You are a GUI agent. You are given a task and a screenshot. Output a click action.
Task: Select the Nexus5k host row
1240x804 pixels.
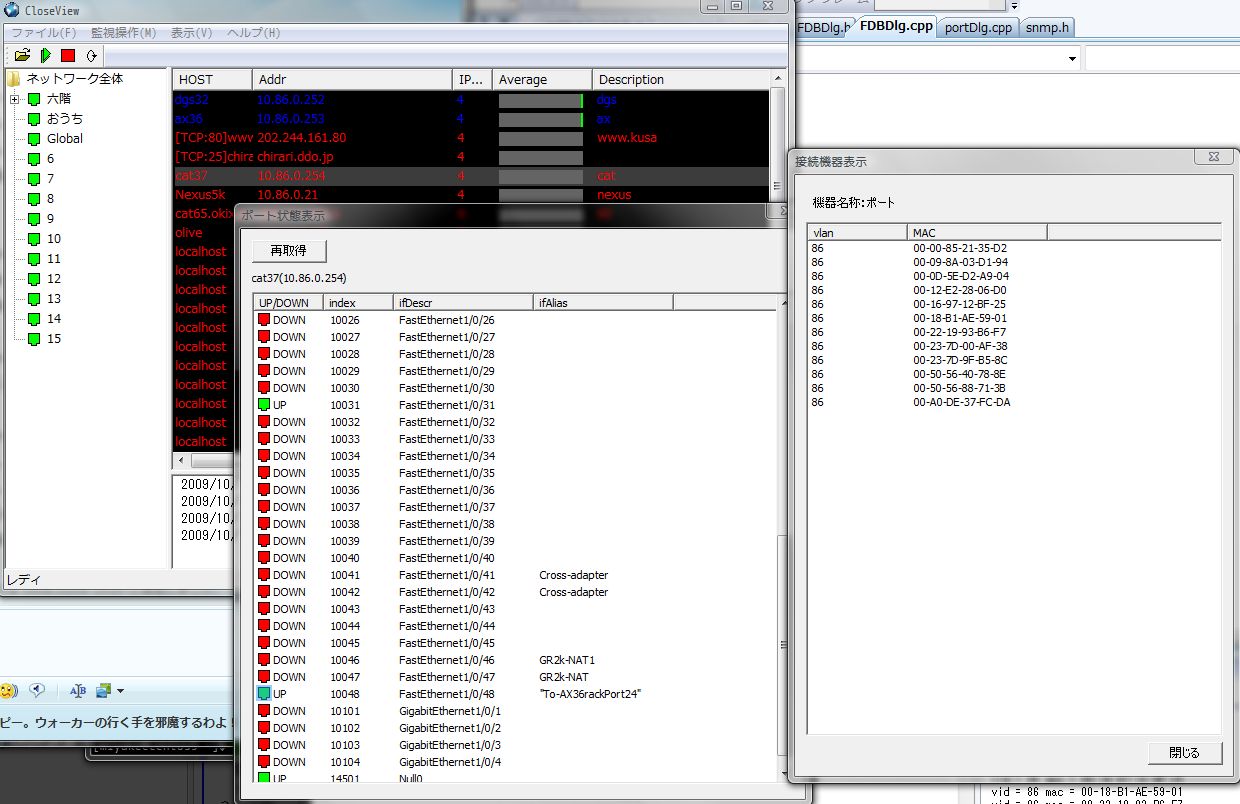pyautogui.click(x=471, y=195)
